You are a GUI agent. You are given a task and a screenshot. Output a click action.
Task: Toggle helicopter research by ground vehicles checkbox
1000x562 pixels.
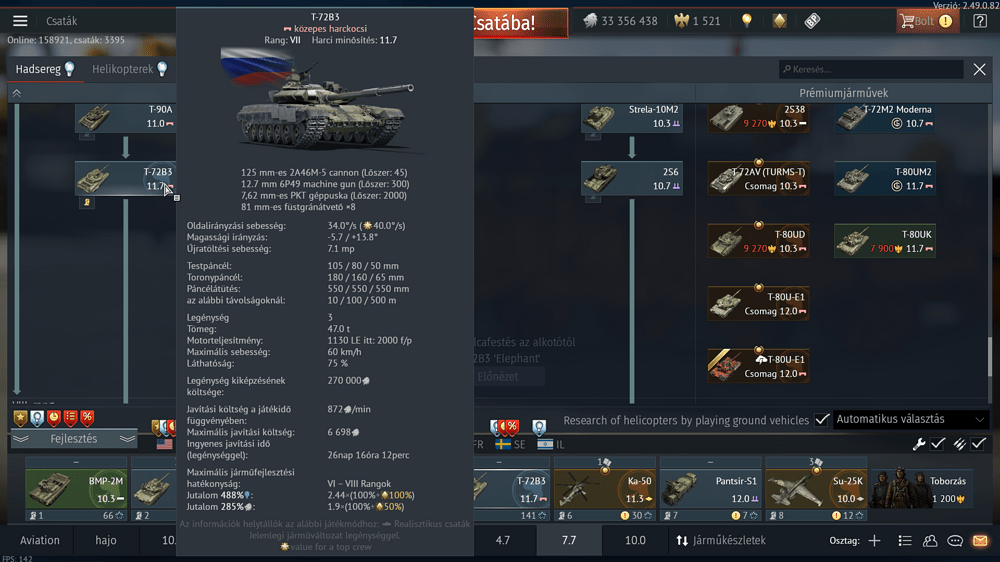(821, 420)
